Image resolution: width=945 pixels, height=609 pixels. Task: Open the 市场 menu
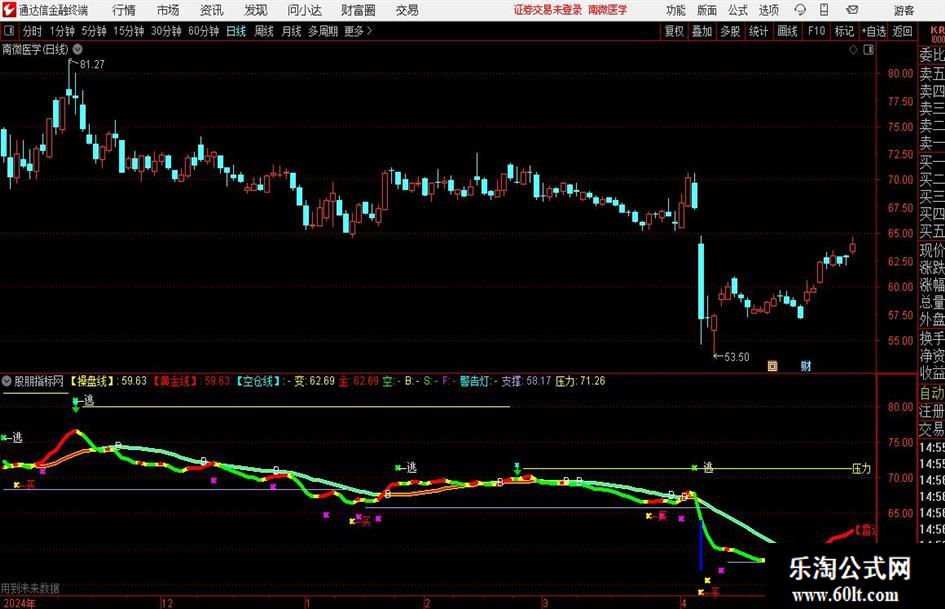tap(168, 10)
